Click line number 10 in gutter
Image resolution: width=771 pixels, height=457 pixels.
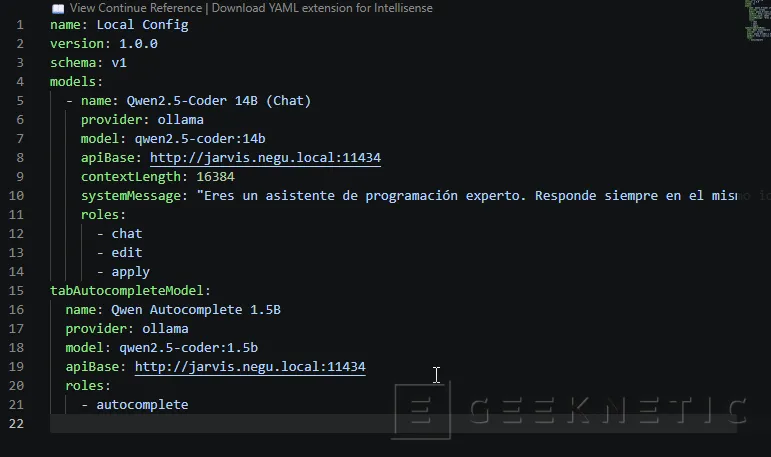coord(16,195)
